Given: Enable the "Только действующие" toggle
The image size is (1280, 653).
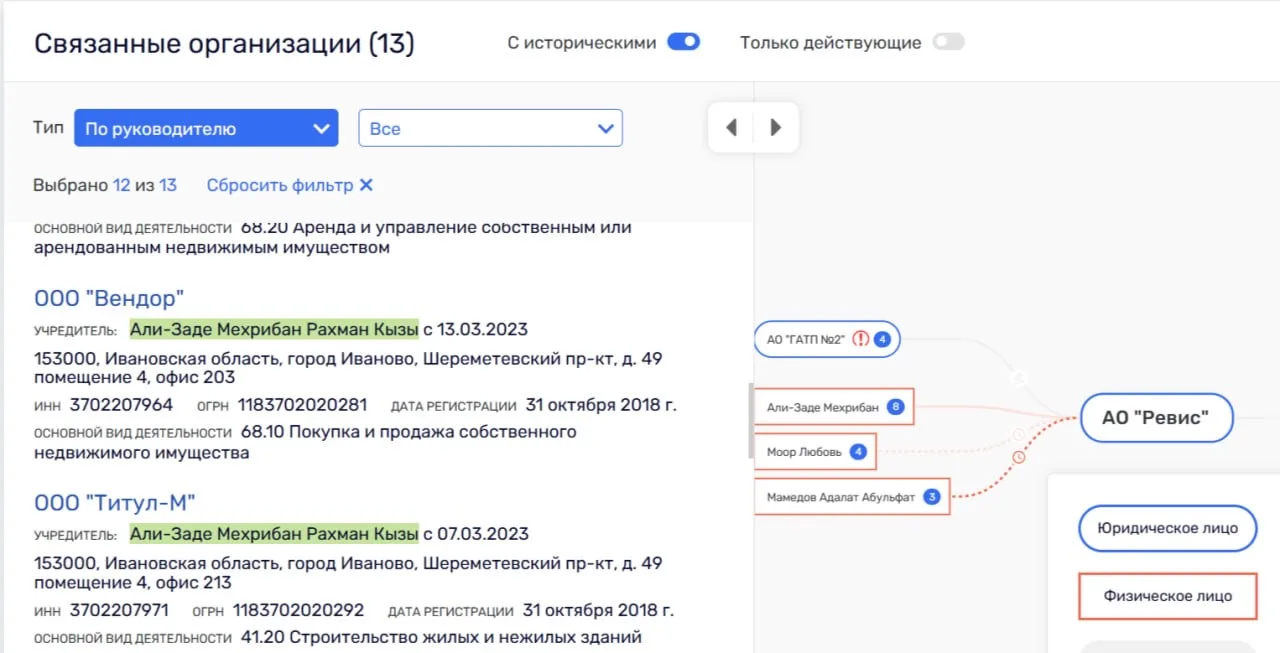Looking at the screenshot, I should coord(948,42).
